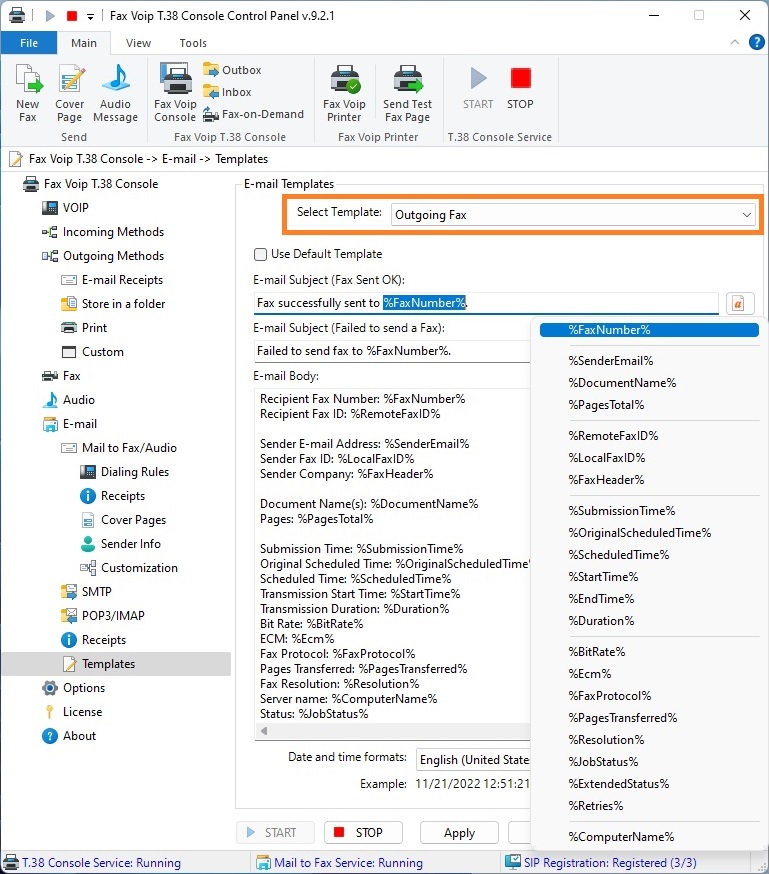Select VOIP in the tree
This screenshot has width=769, height=874.
(x=65, y=207)
